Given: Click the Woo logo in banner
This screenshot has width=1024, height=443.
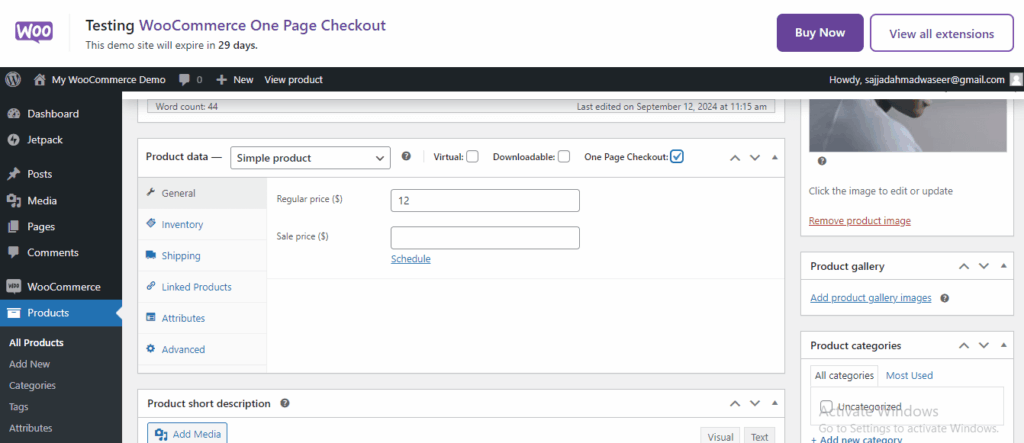Looking at the screenshot, I should tap(34, 31).
